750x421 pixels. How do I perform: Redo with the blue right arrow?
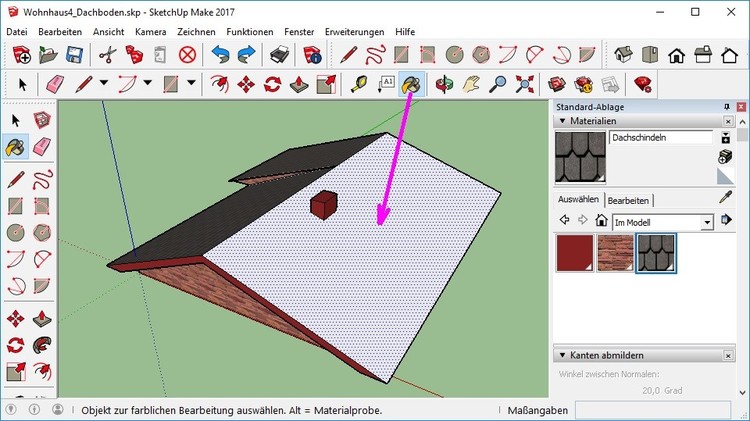coord(246,55)
